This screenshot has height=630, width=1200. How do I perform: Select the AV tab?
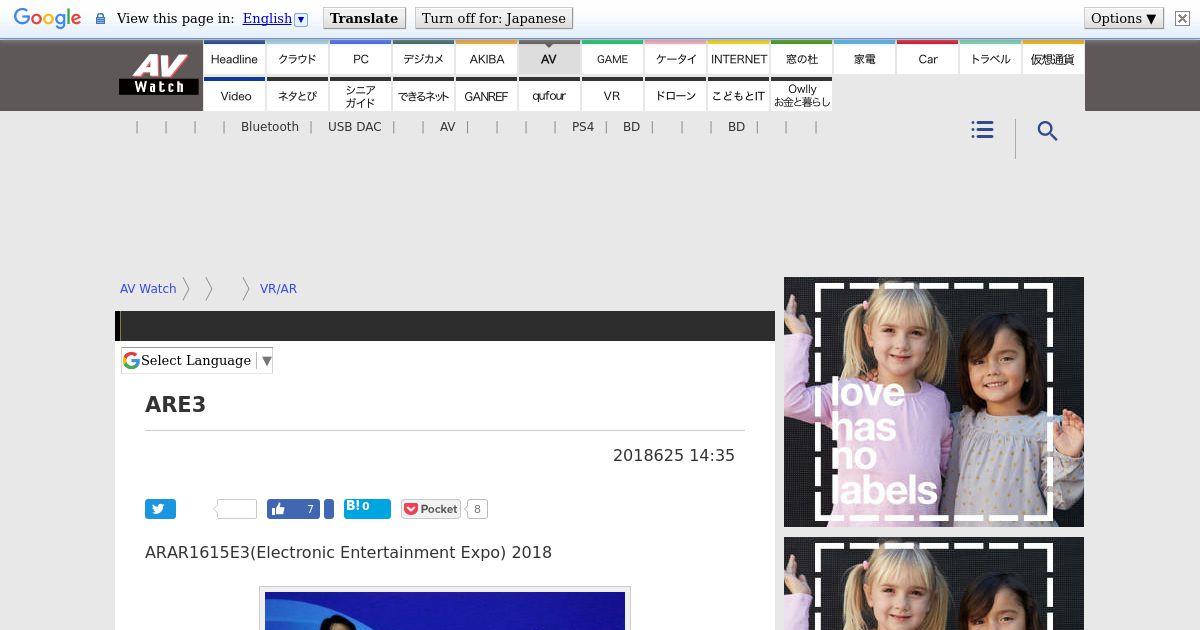point(549,58)
